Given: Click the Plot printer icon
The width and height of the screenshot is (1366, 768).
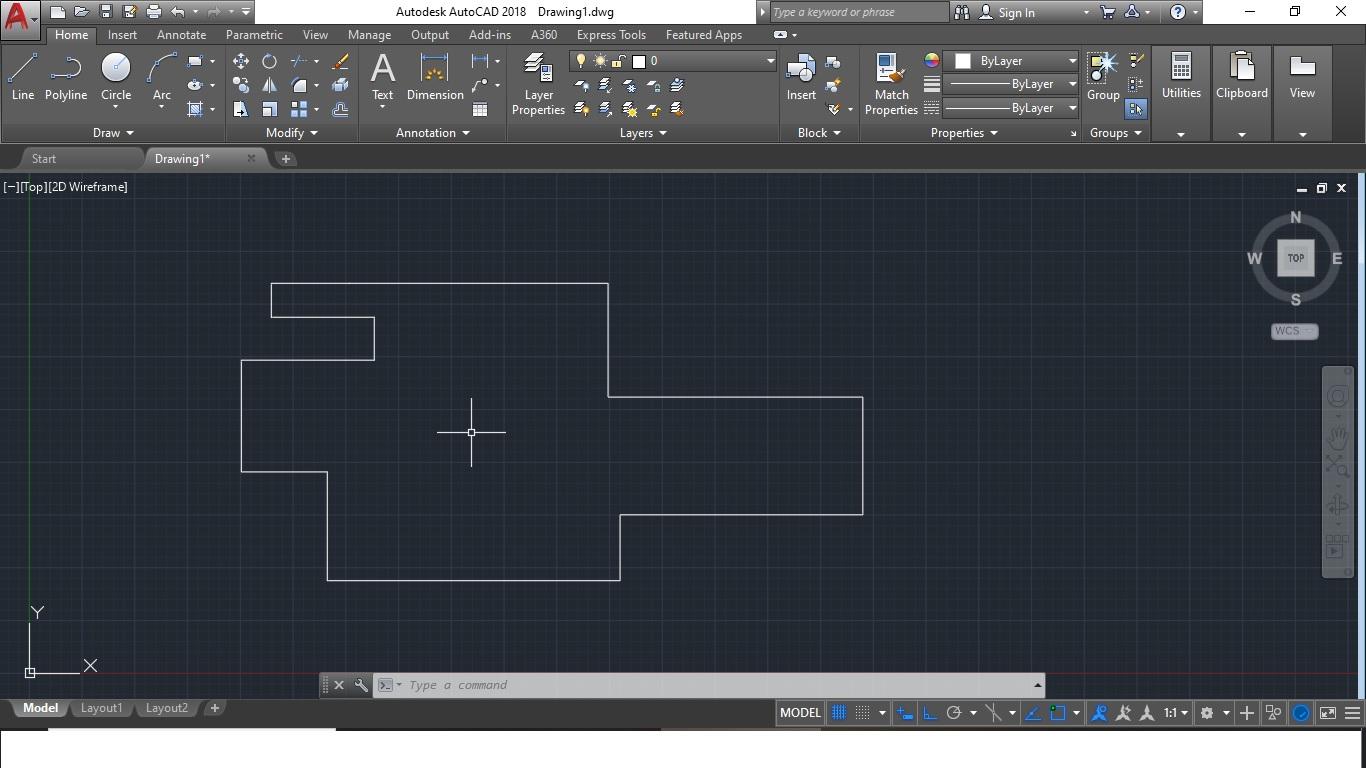Looking at the screenshot, I should coord(154,12).
